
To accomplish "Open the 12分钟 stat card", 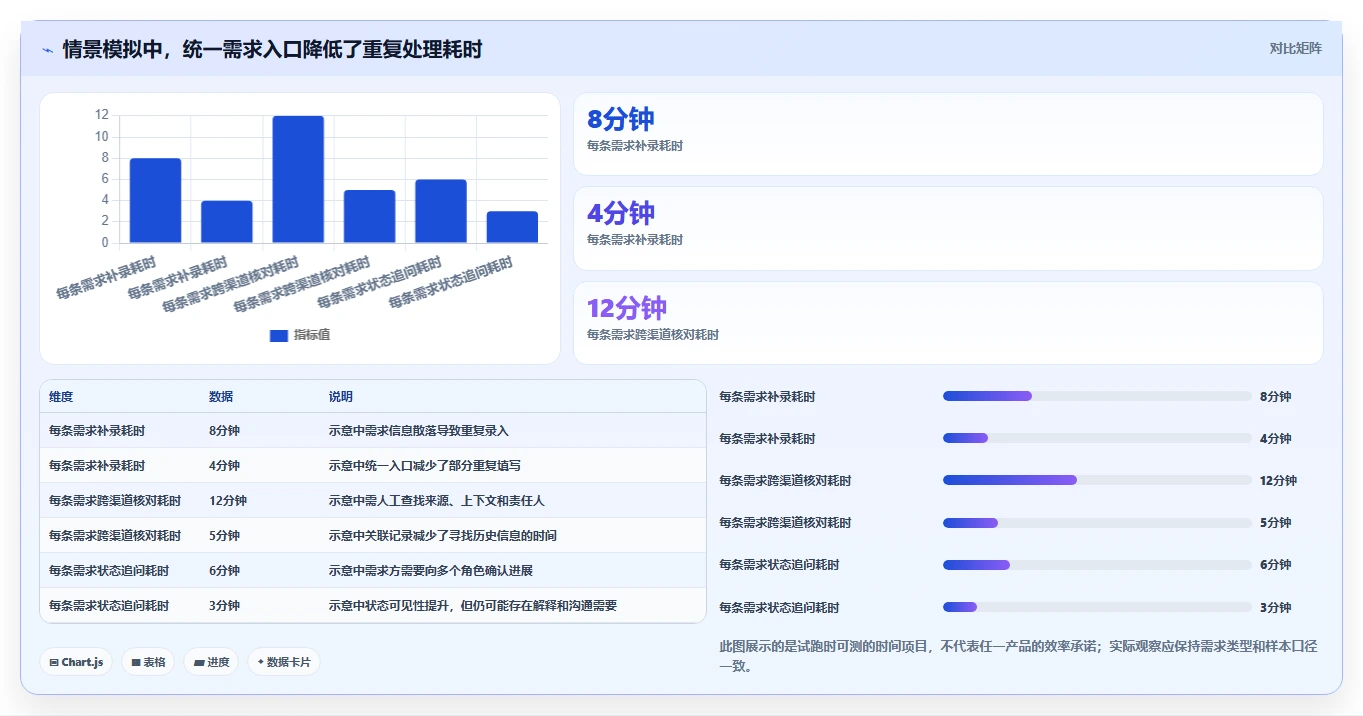I will click(x=948, y=323).
